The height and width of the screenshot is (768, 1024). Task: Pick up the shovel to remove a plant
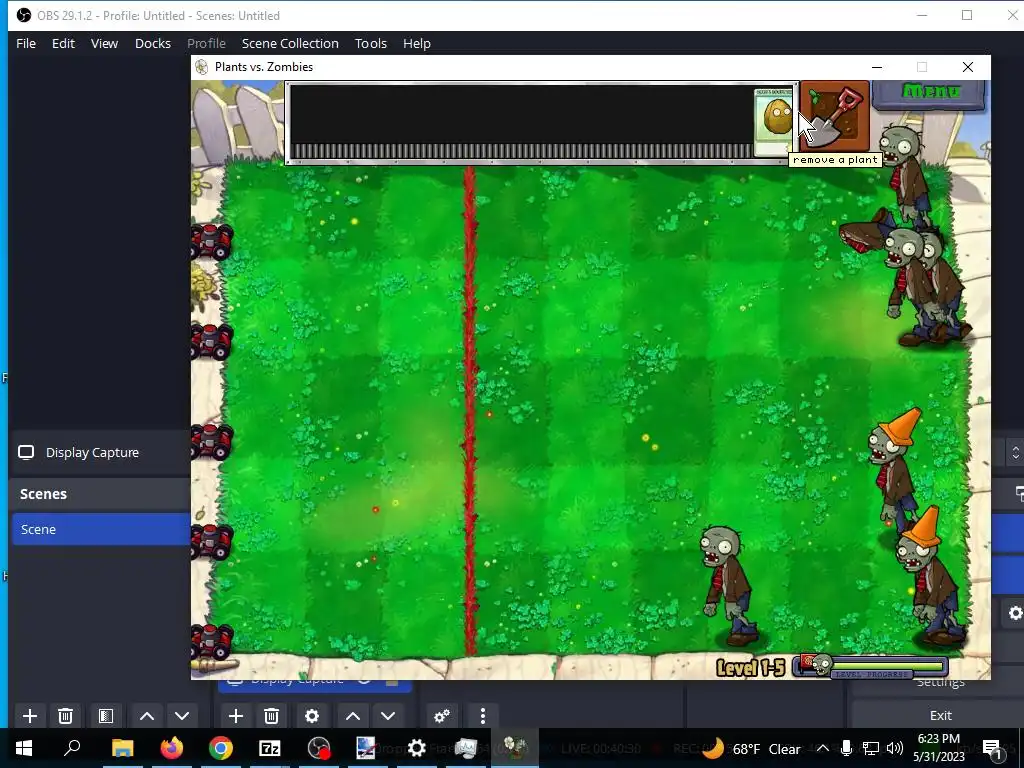point(835,116)
